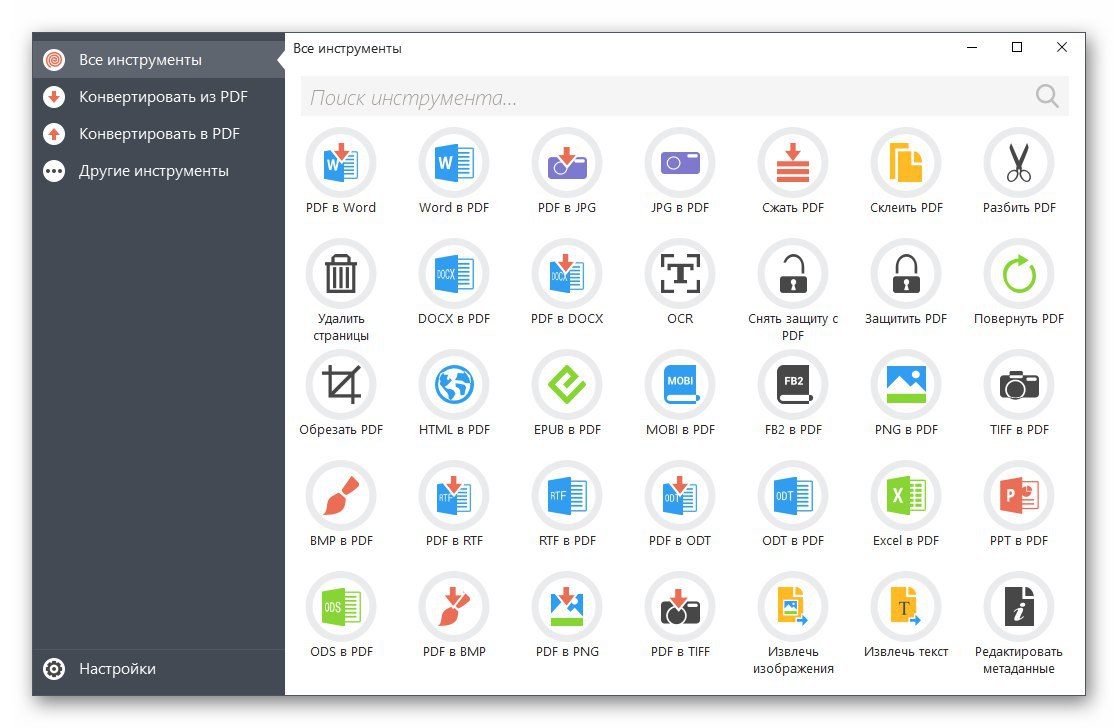Maximize the application window
The height and width of the screenshot is (728, 1118).
[x=1017, y=47]
